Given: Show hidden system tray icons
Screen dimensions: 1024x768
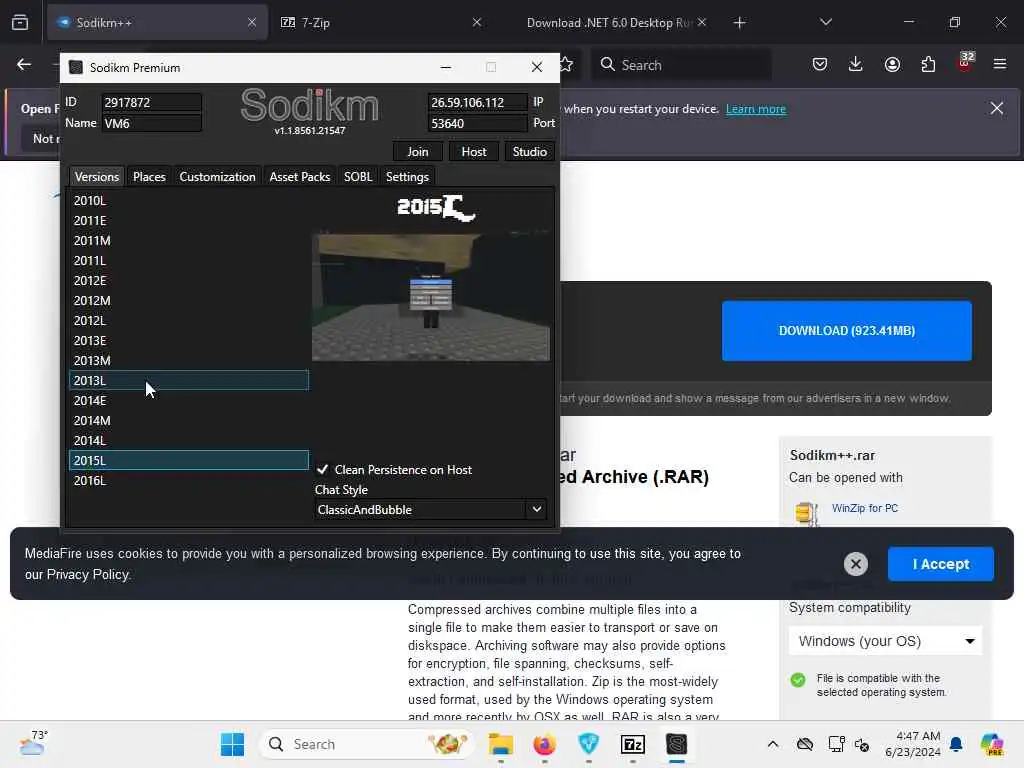Looking at the screenshot, I should point(773,744).
